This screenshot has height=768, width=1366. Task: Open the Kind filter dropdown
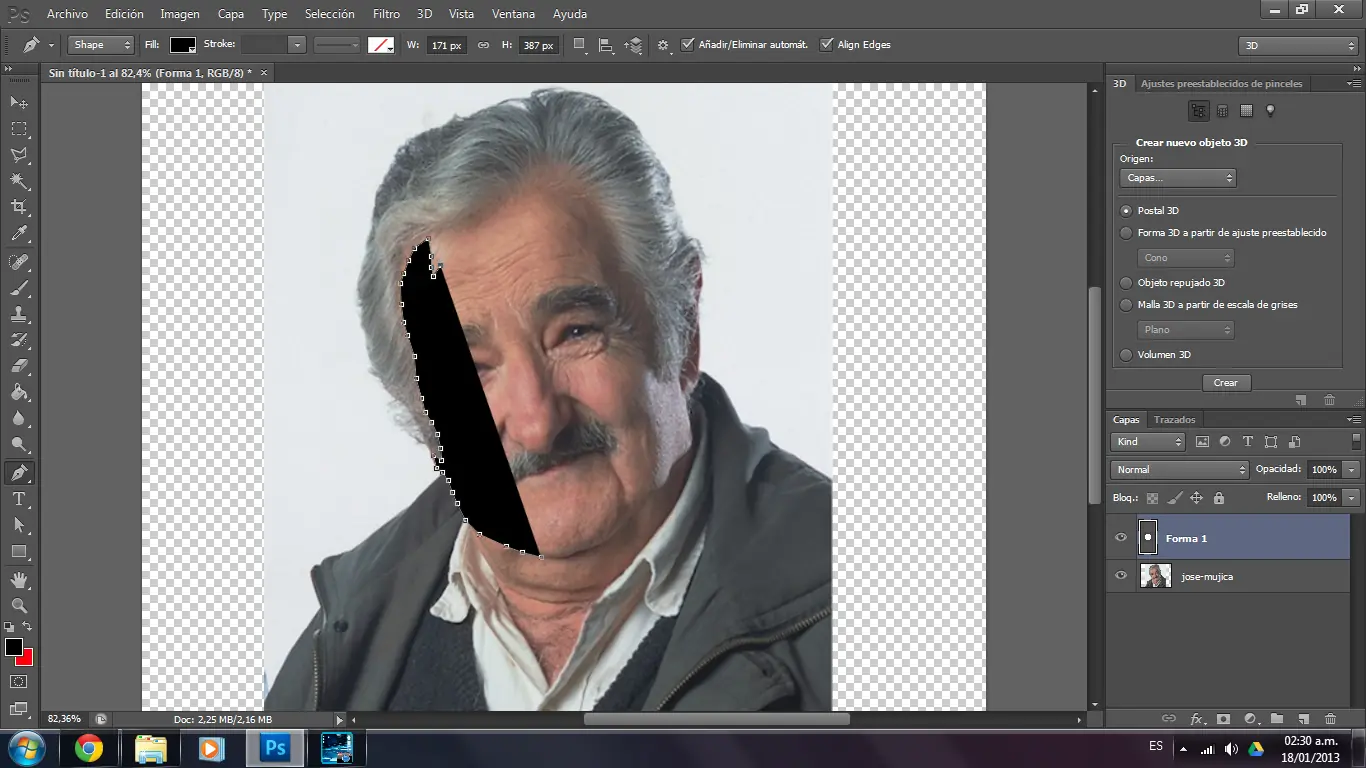click(x=1148, y=442)
